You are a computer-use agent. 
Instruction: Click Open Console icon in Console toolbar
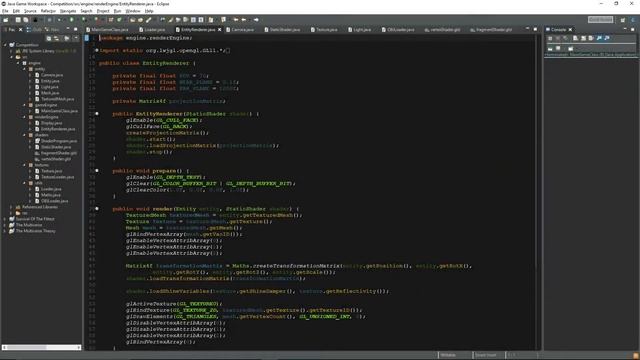point(570,49)
